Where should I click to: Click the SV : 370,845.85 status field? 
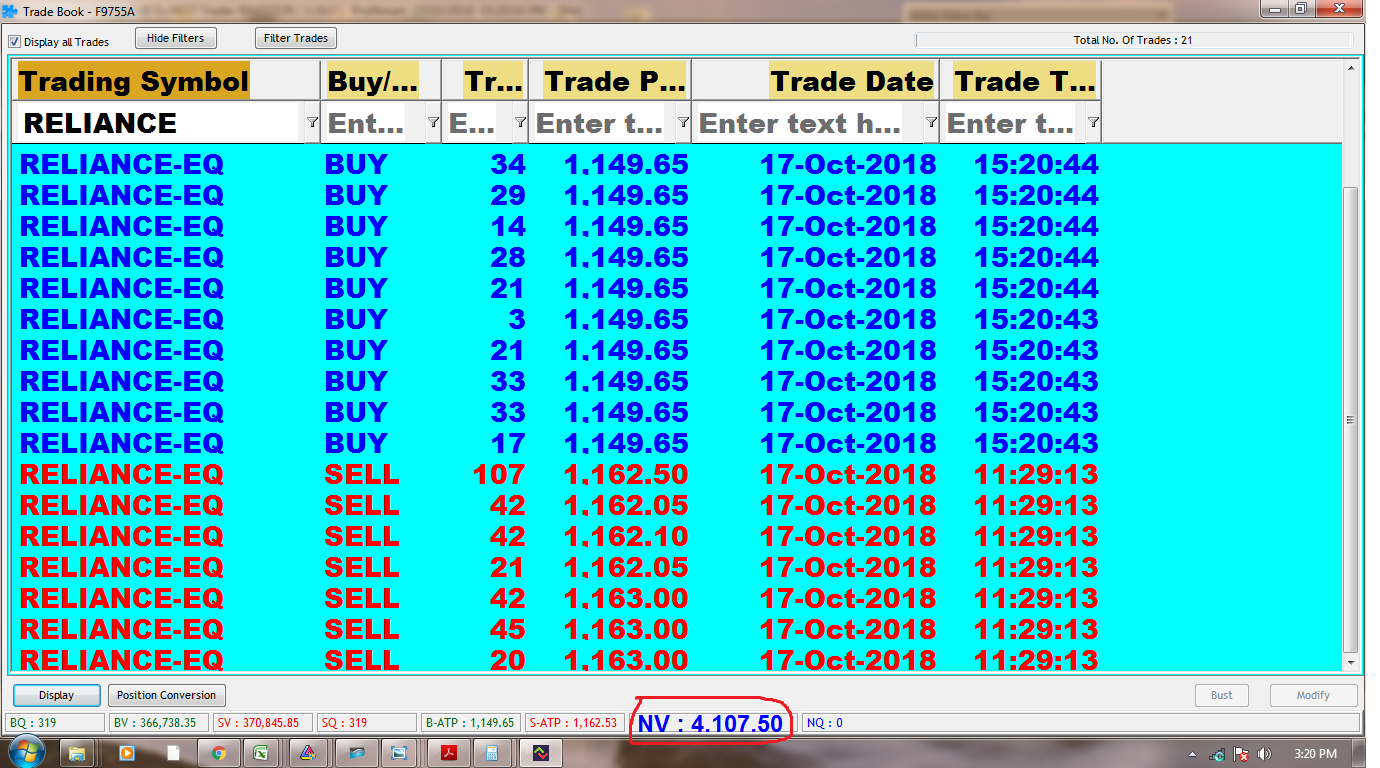263,722
